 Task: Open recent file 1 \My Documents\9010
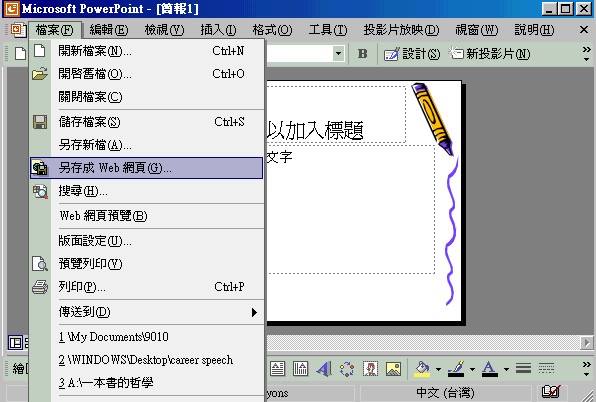pyautogui.click(x=147, y=337)
